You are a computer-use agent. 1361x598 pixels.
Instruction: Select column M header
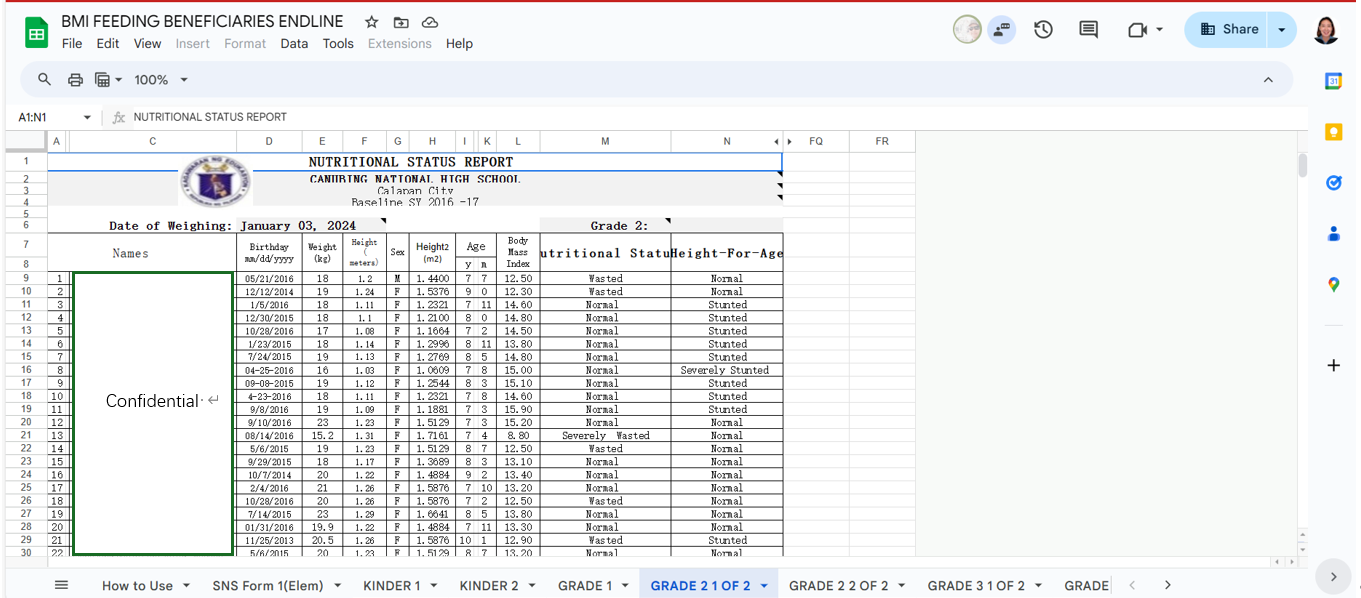[605, 142]
